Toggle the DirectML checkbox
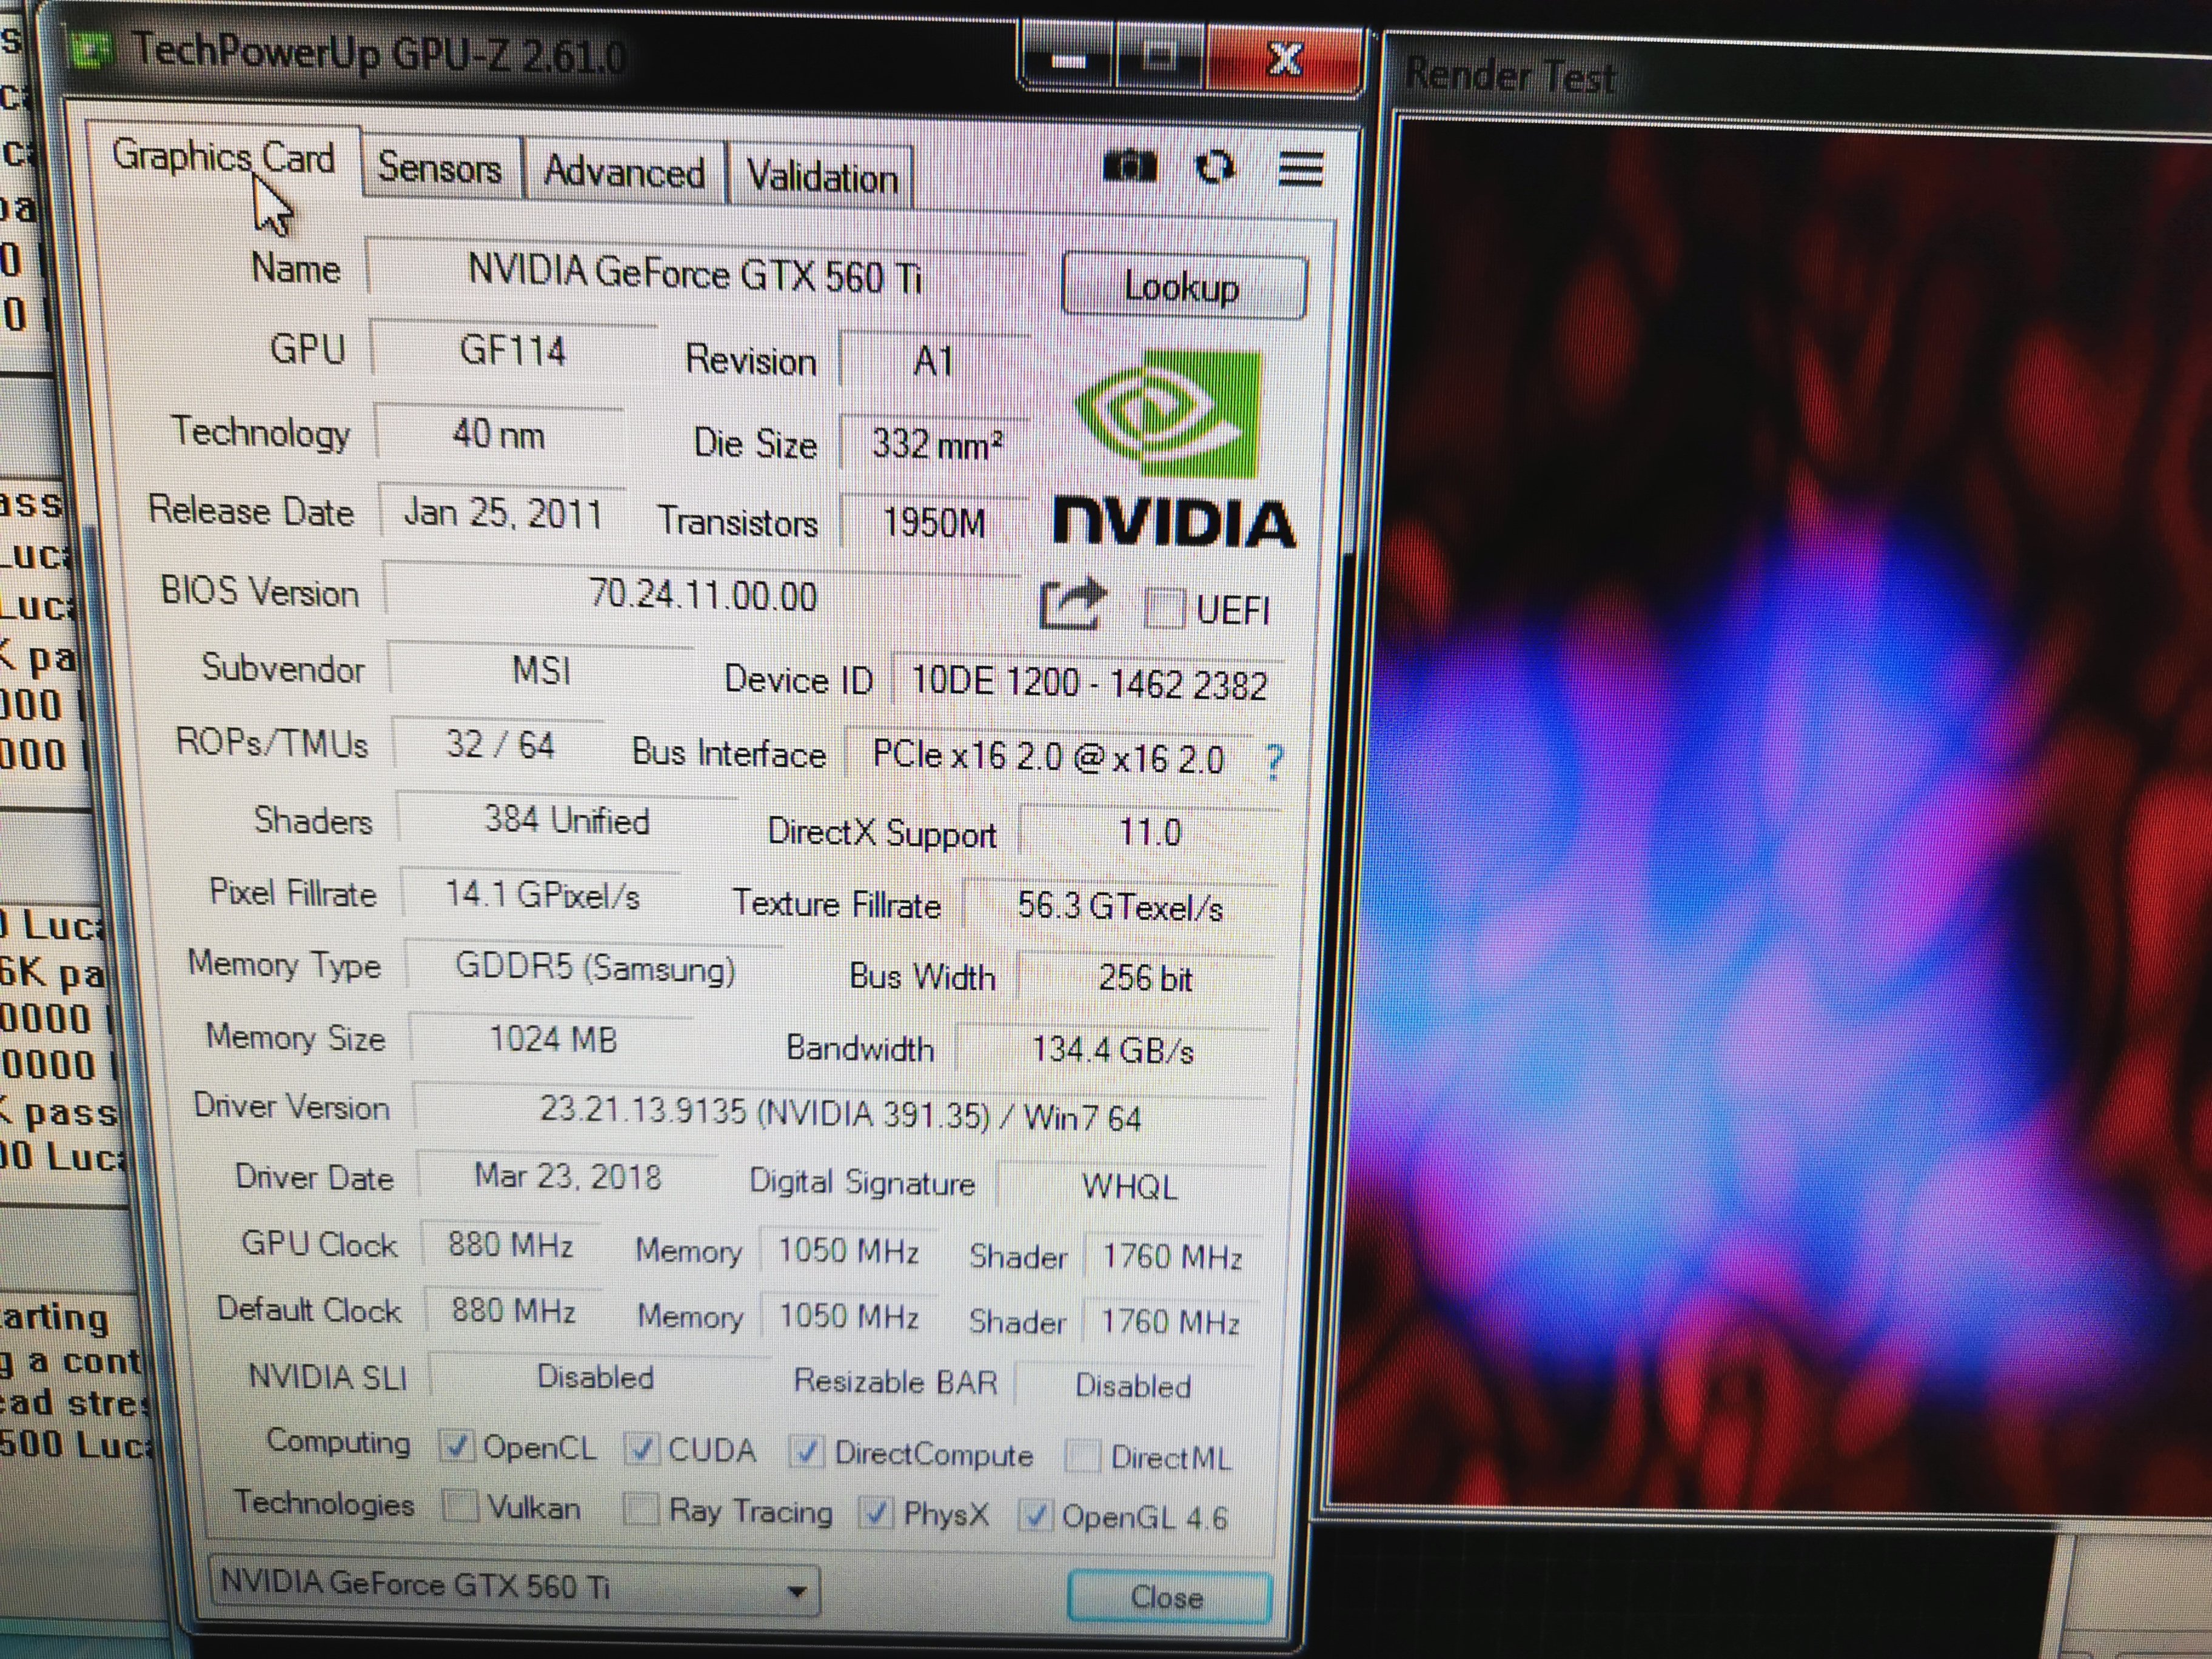 (1083, 1456)
